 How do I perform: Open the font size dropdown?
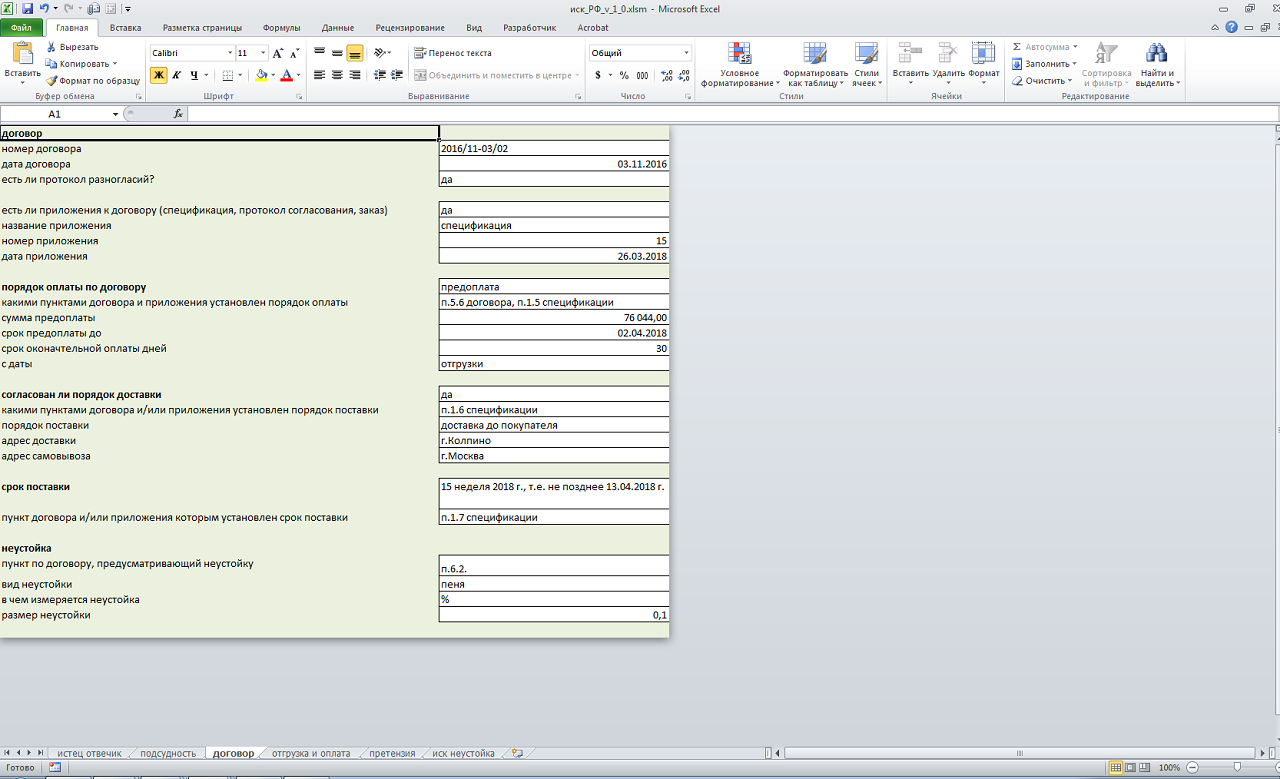(x=263, y=53)
